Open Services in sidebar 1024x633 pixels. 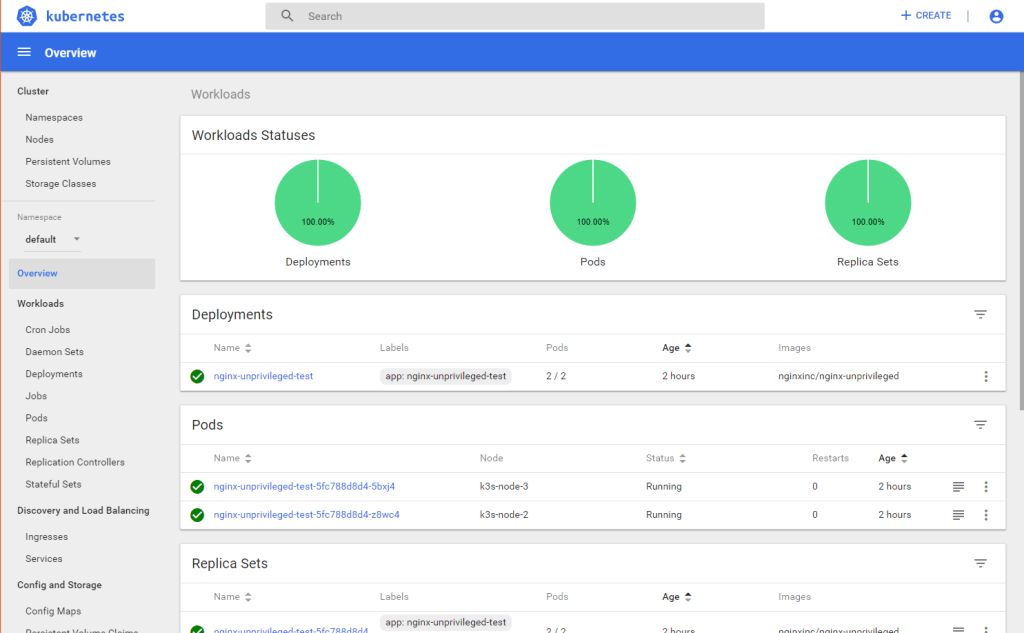pyautogui.click(x=44, y=559)
